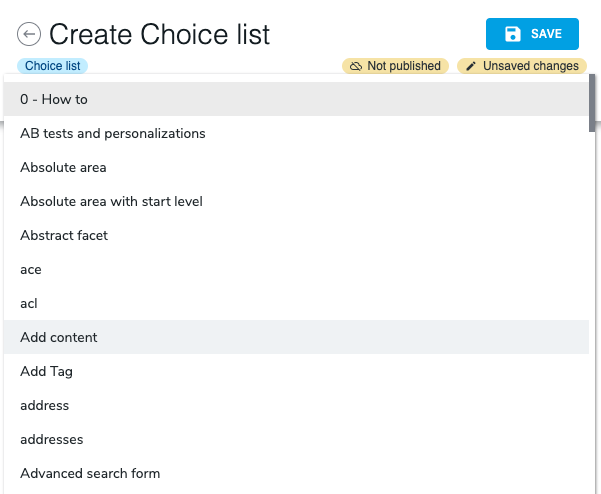Screen dimensions: 601x494
Task: Choose the 'ace' option
Action: click(296, 269)
